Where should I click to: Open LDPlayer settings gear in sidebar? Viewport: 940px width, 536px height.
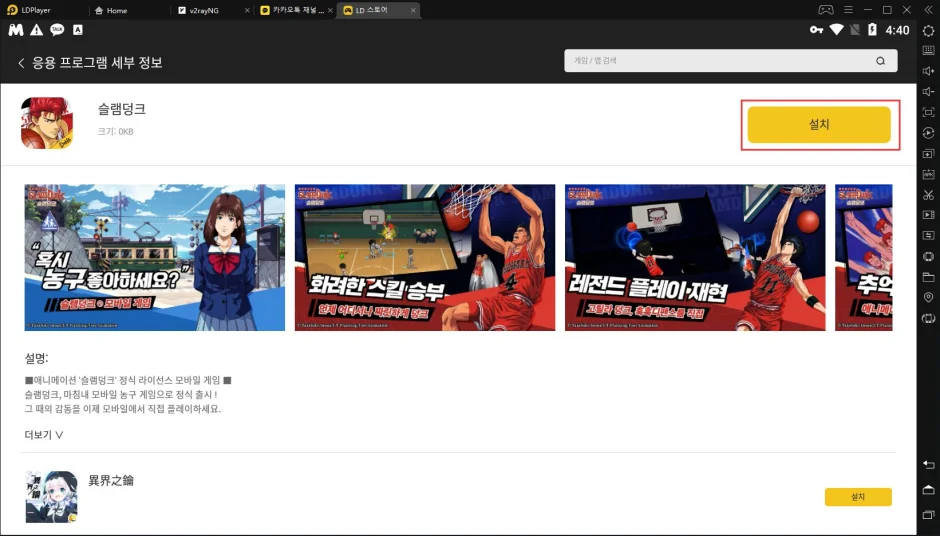pyautogui.click(x=928, y=31)
